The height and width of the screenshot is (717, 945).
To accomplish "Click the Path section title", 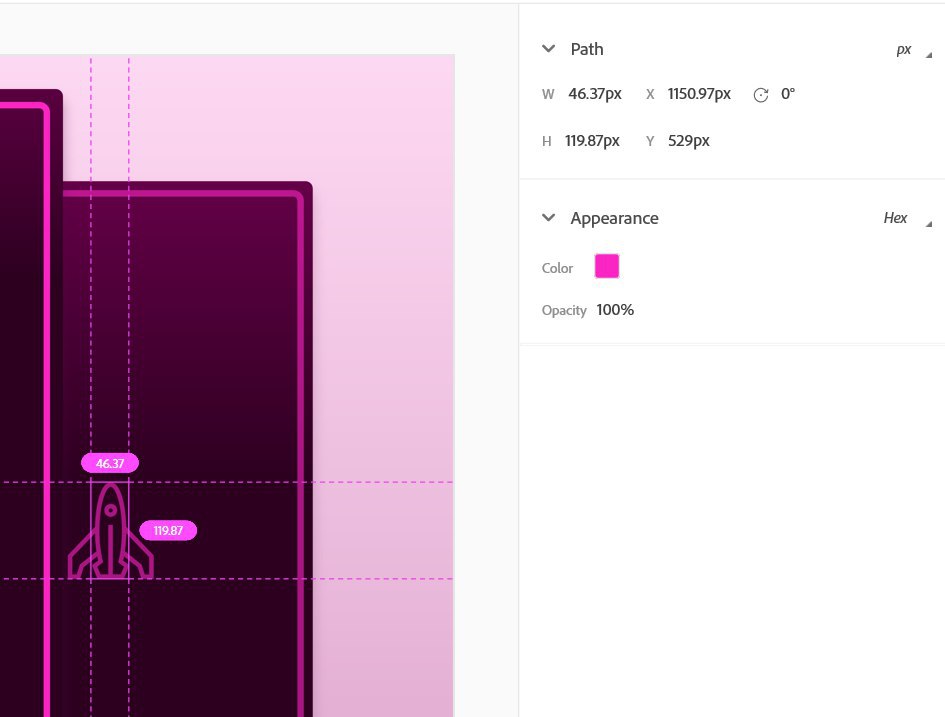I will point(587,49).
